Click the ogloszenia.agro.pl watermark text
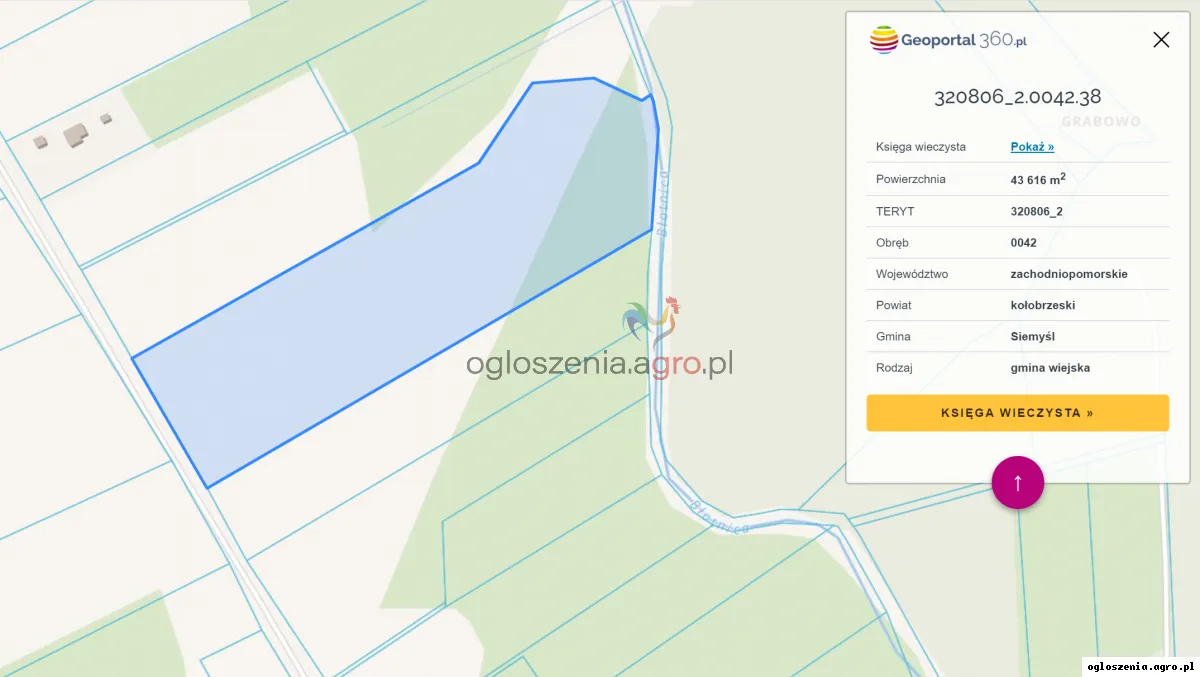 pos(599,363)
